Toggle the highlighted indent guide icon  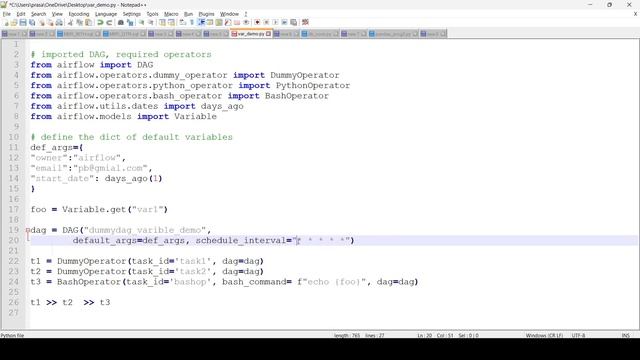pyautogui.click(x=201, y=22)
